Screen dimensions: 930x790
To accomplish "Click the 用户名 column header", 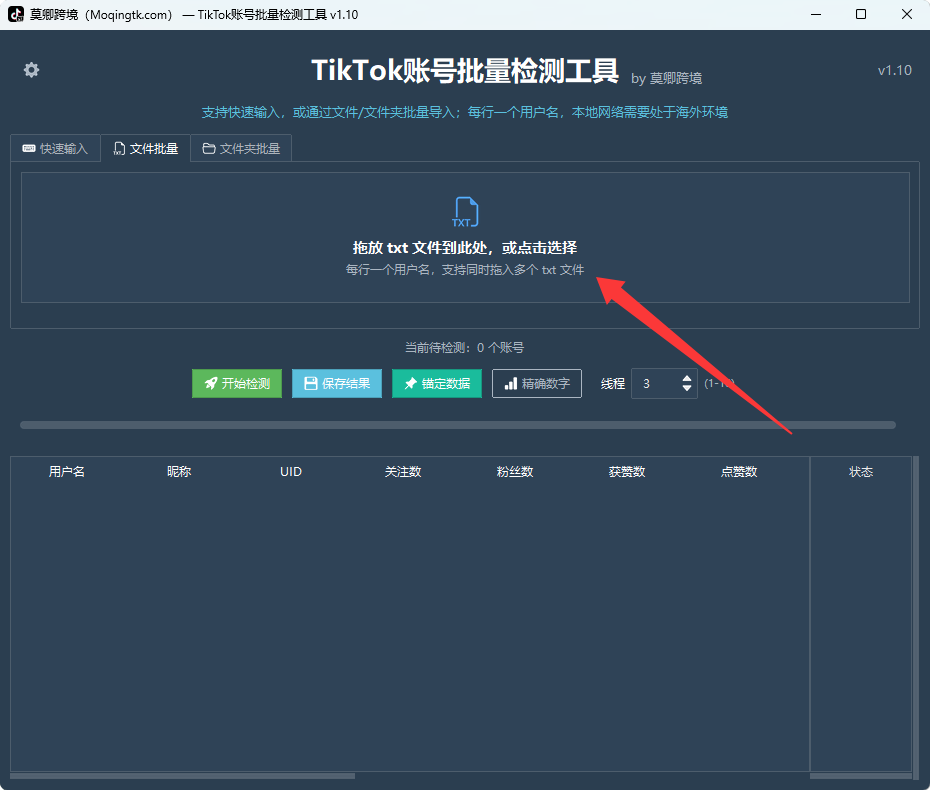I will click(67, 472).
